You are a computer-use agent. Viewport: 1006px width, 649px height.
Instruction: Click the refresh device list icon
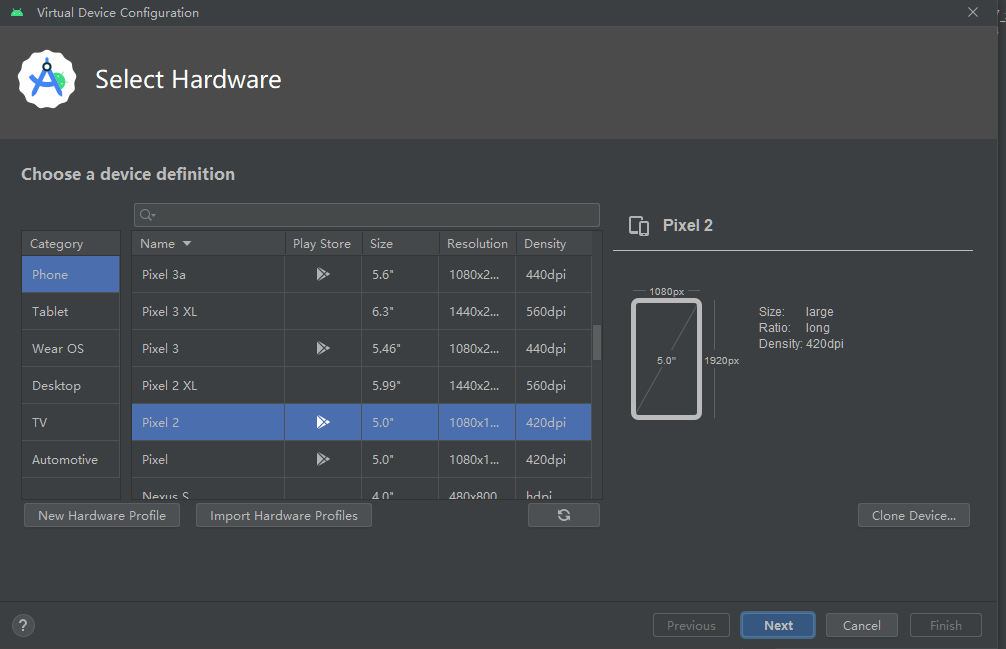pyautogui.click(x=563, y=514)
